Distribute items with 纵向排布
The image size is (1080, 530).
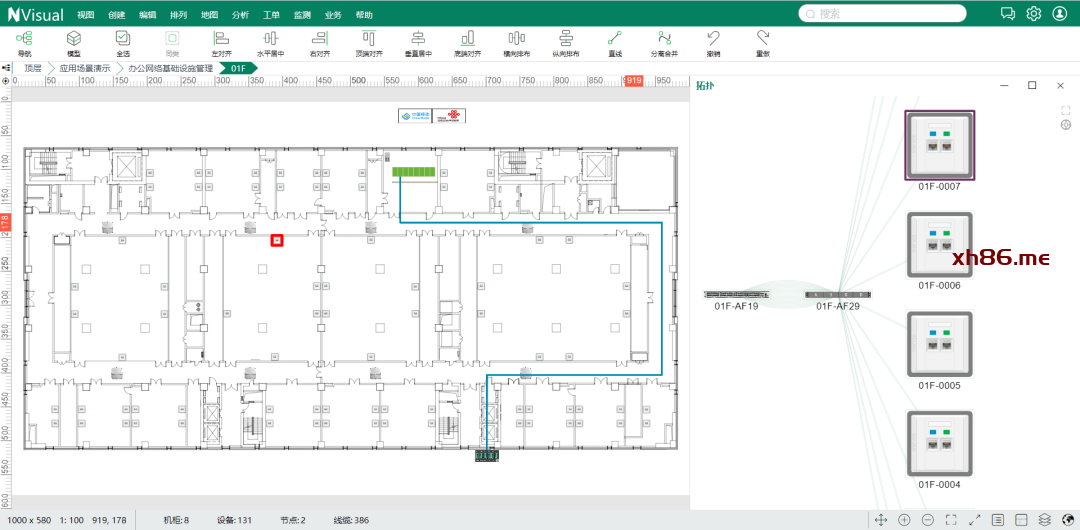pos(565,43)
